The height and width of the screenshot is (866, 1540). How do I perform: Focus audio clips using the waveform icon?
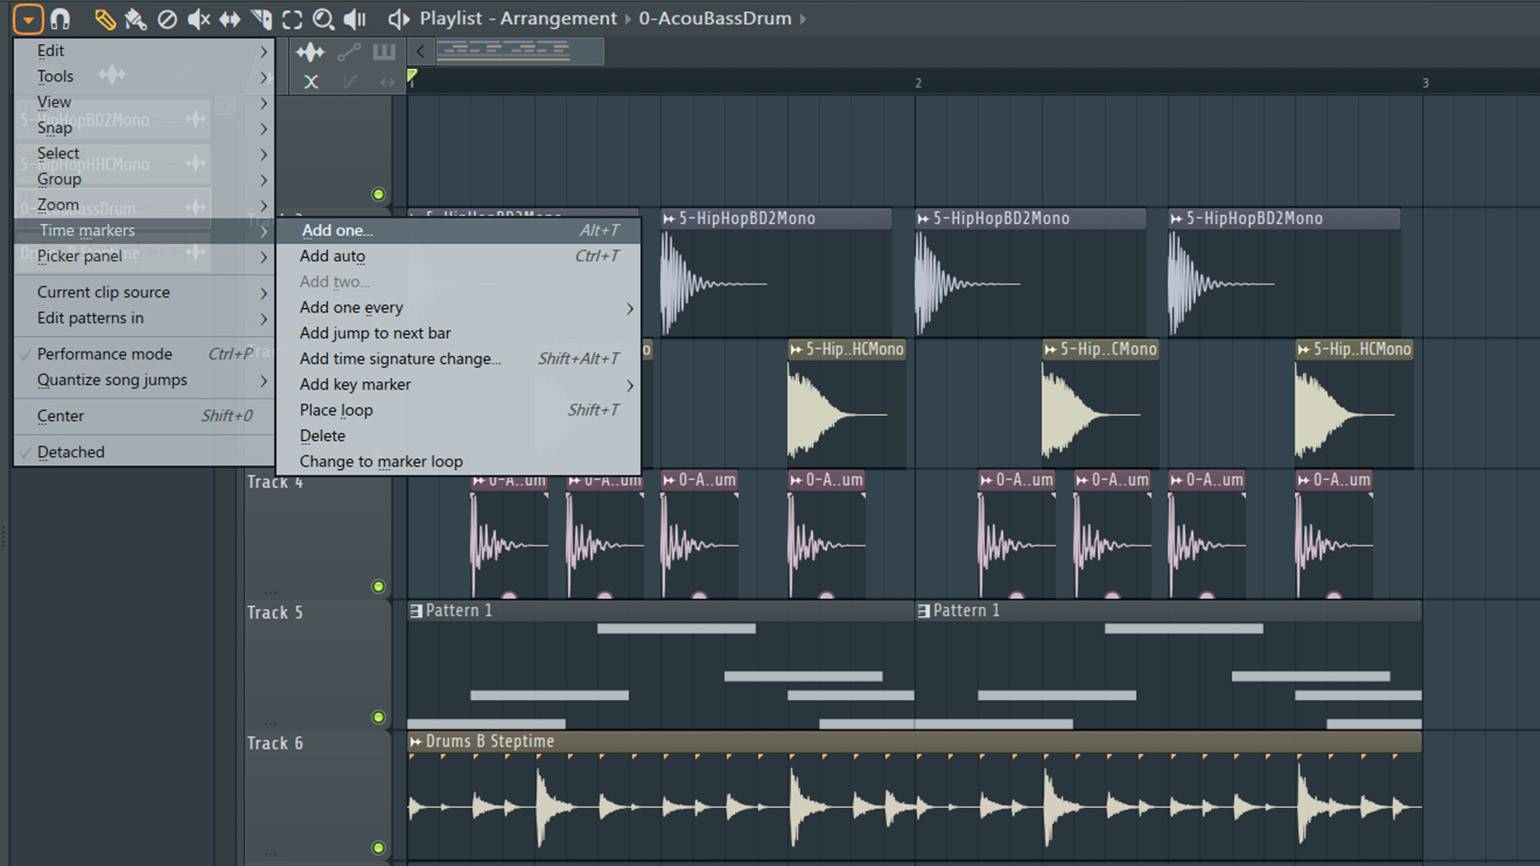(x=310, y=52)
